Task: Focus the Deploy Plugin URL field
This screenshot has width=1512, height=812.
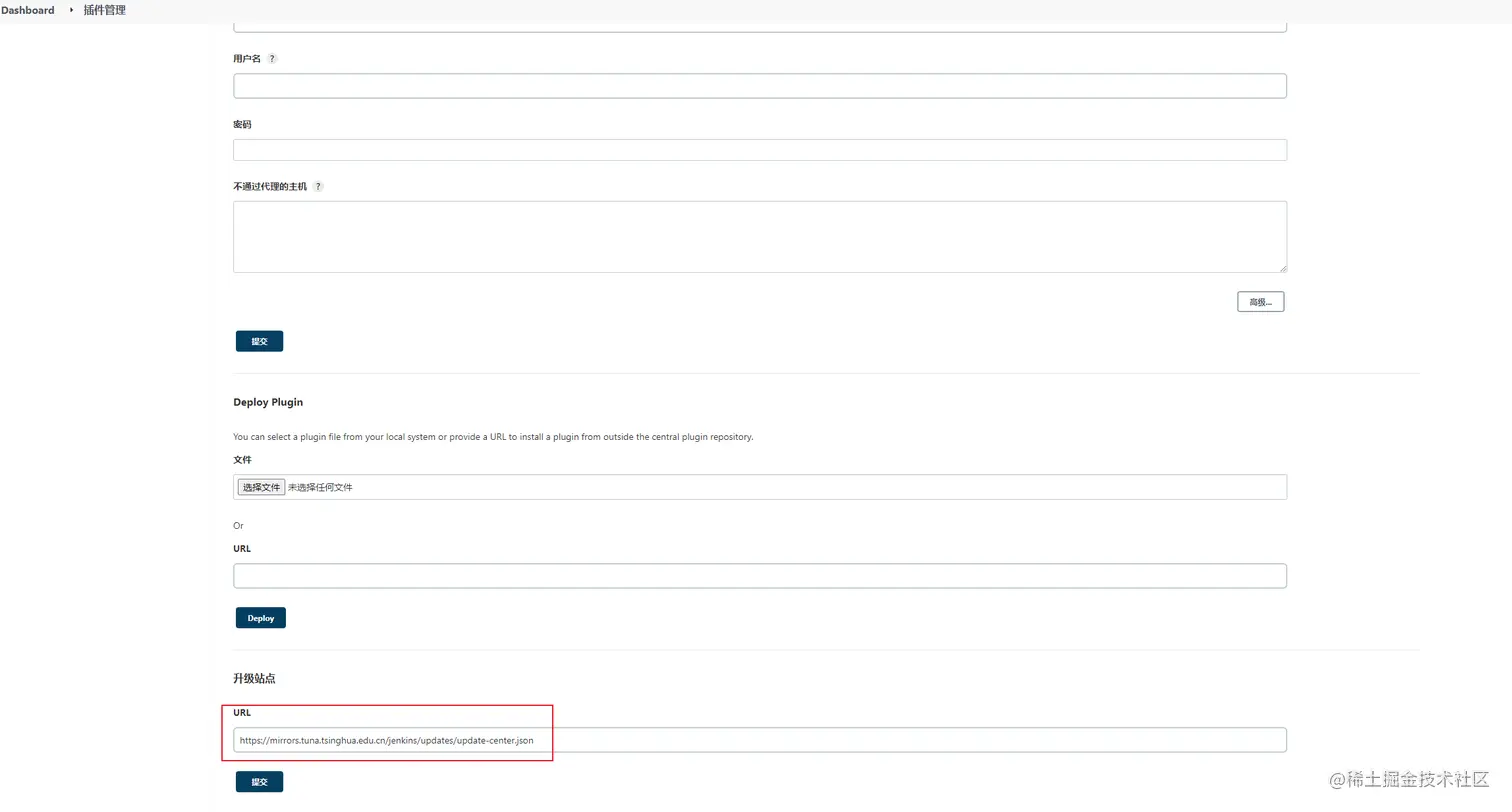Action: point(759,576)
